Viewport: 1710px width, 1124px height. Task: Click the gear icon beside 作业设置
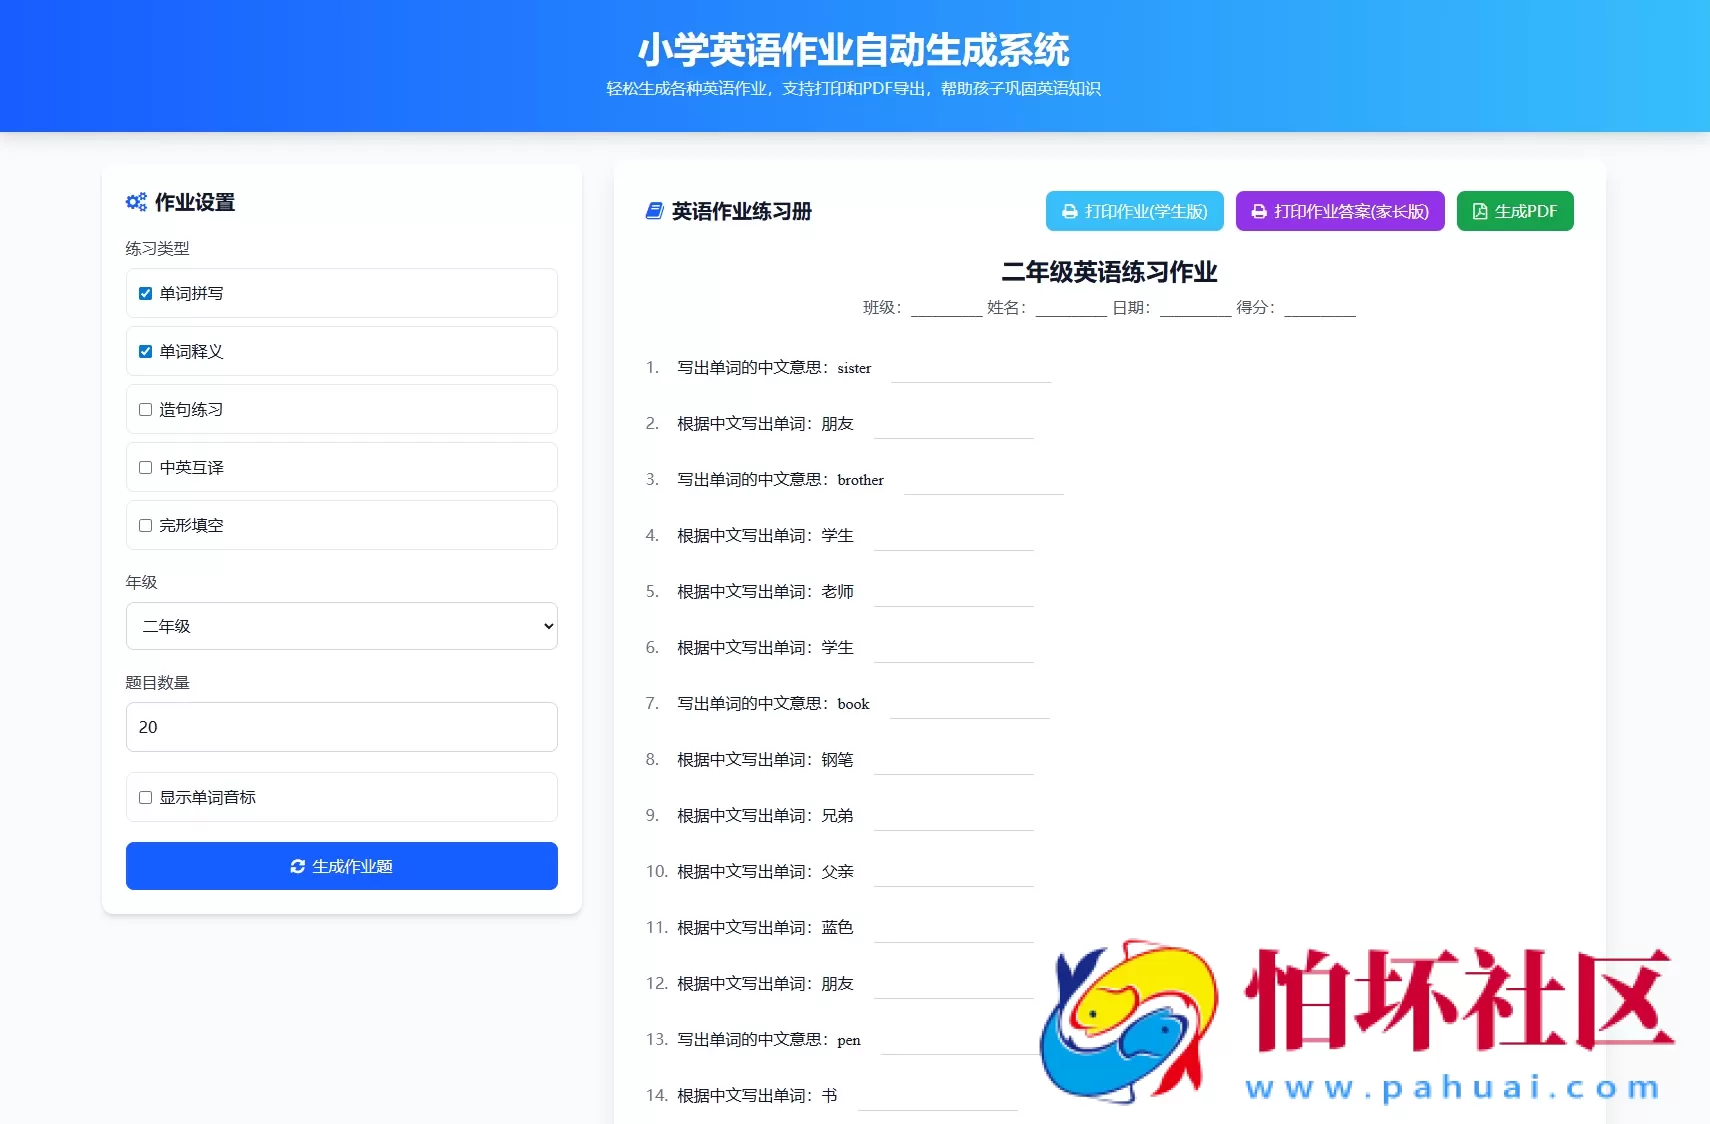click(x=137, y=201)
